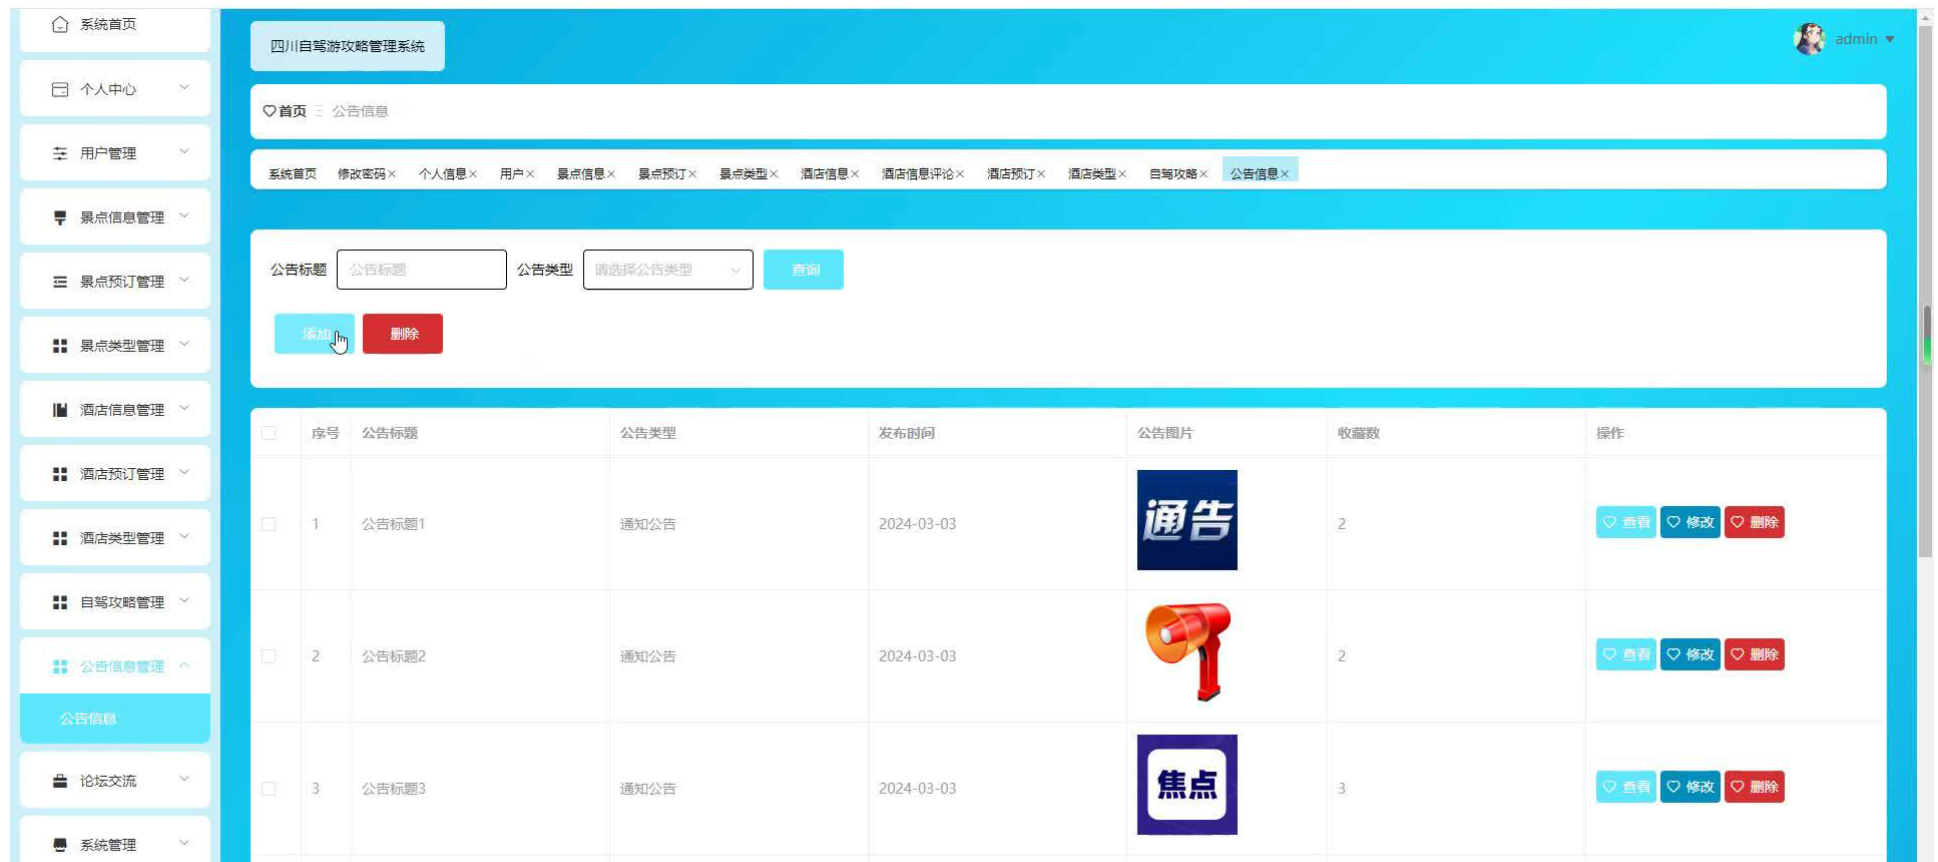Close the 修改密码 tab

(x=392, y=174)
